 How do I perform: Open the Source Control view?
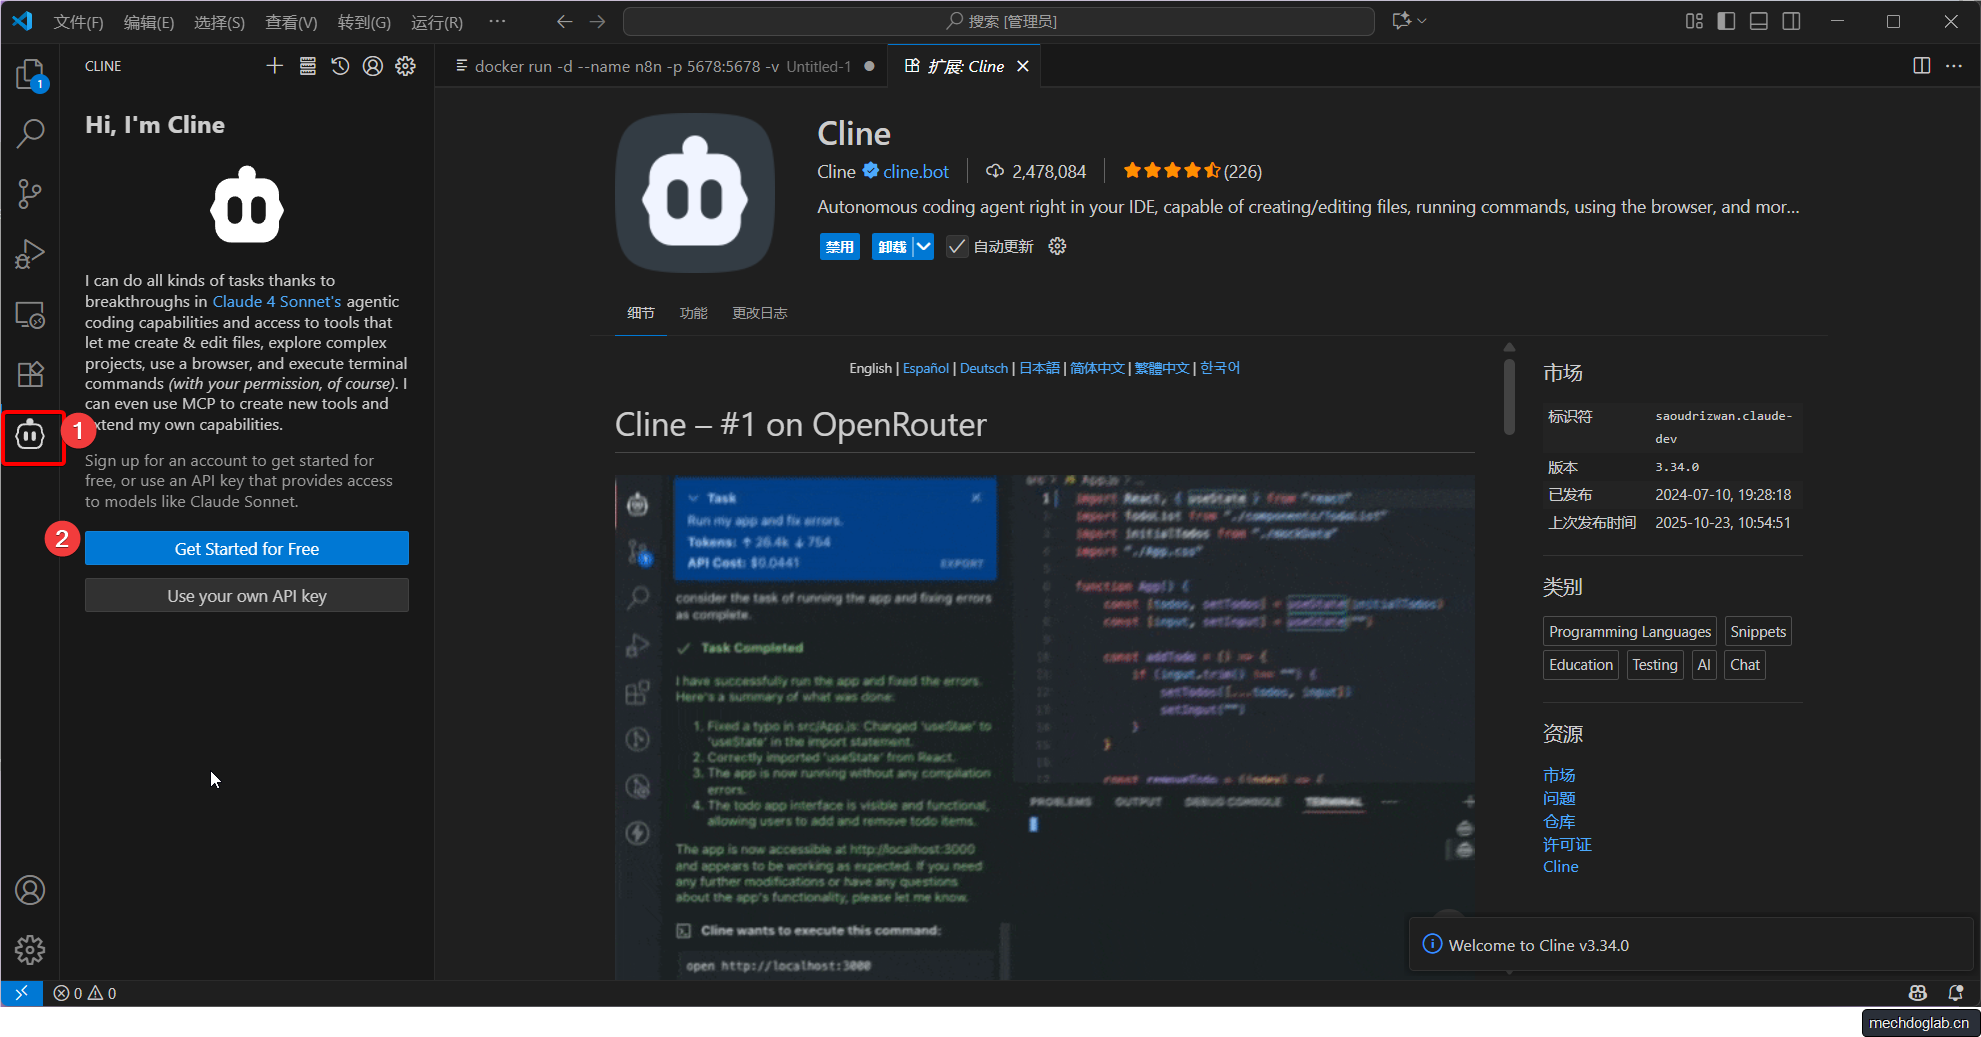(x=30, y=194)
